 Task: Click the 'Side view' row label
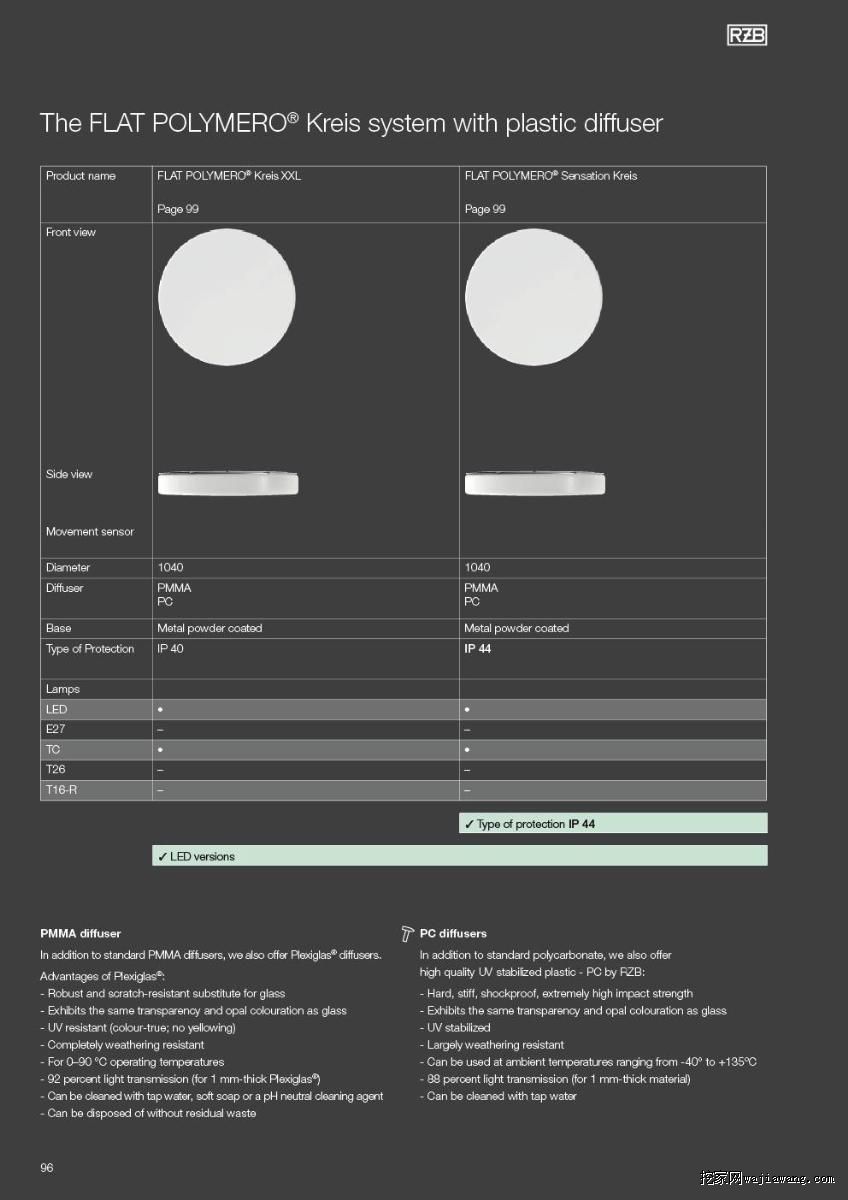(x=69, y=474)
